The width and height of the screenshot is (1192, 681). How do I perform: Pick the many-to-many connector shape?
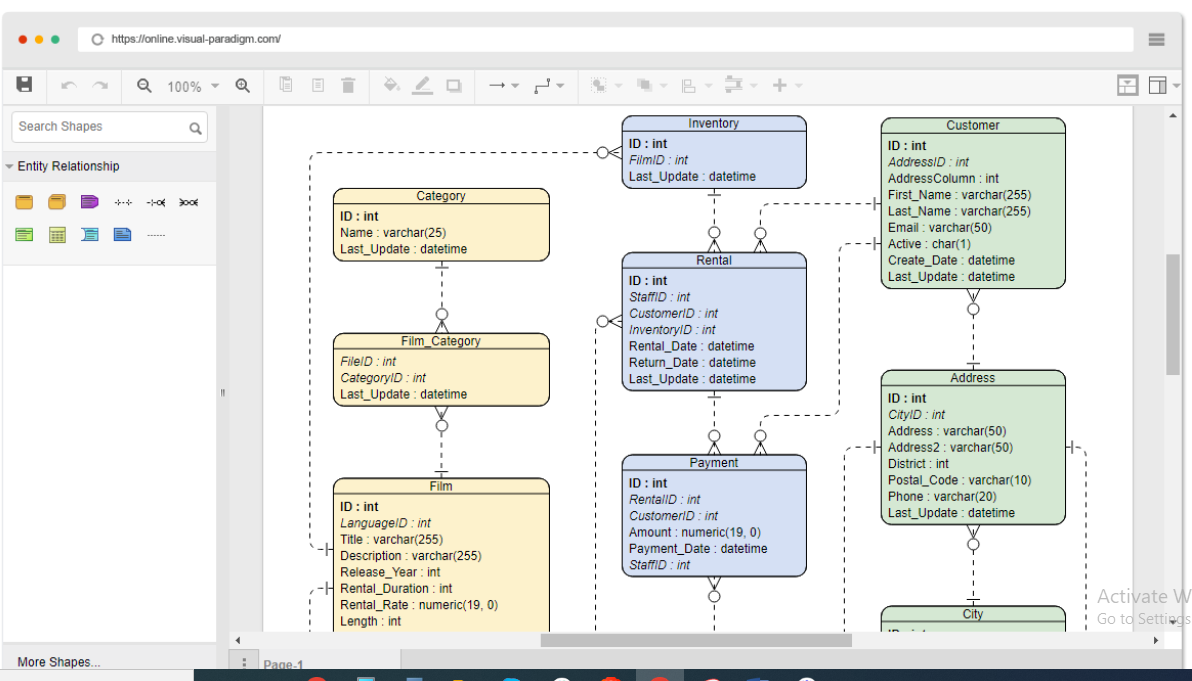188,203
